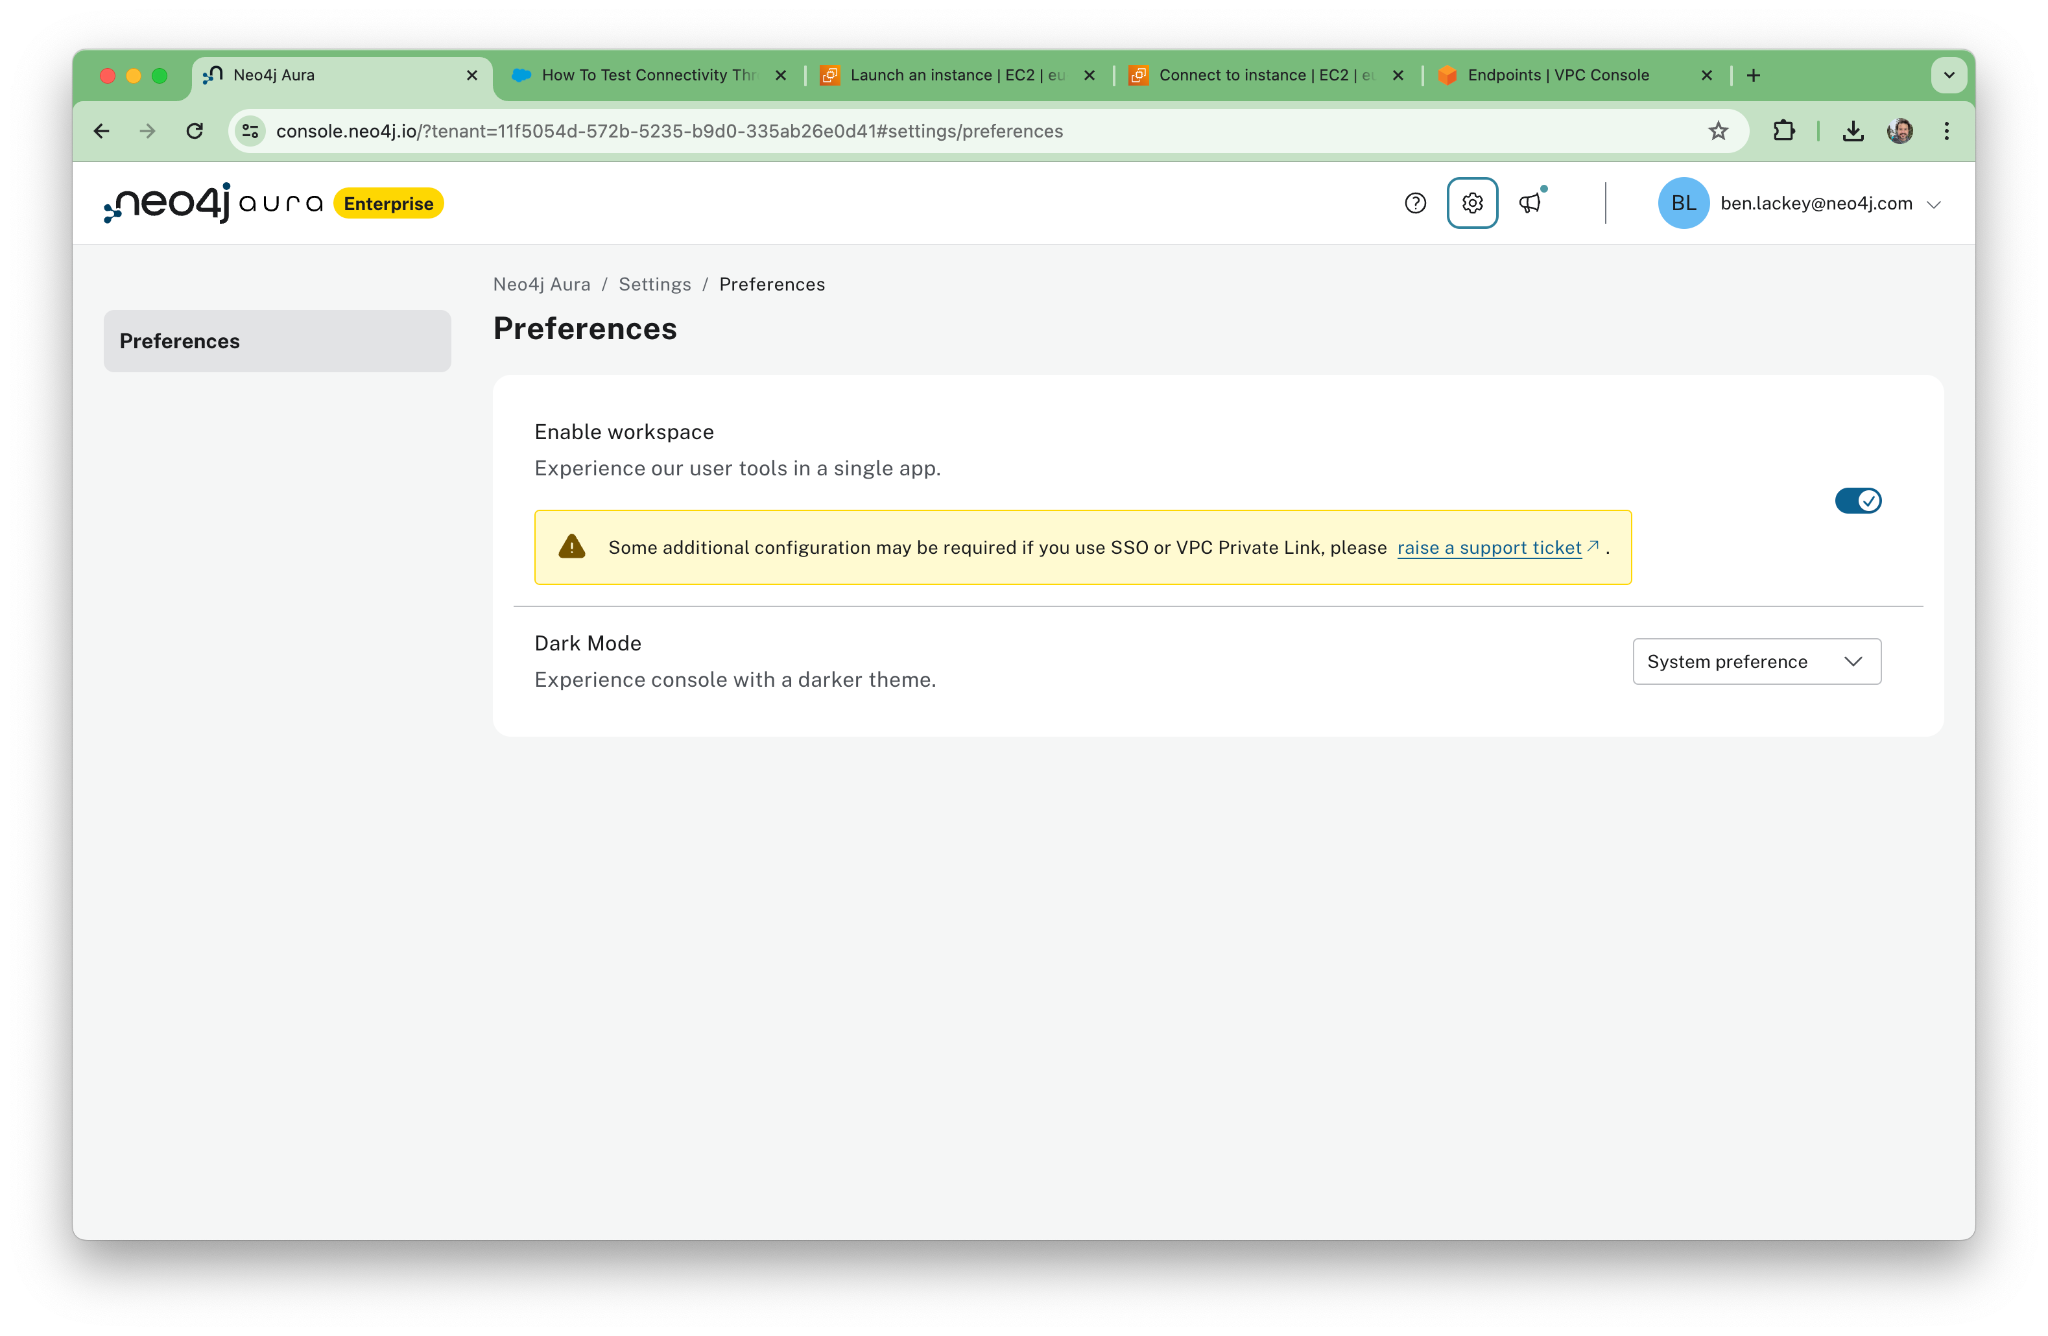Go back with browser back arrow
This screenshot has width=2048, height=1336.
pyautogui.click(x=101, y=131)
